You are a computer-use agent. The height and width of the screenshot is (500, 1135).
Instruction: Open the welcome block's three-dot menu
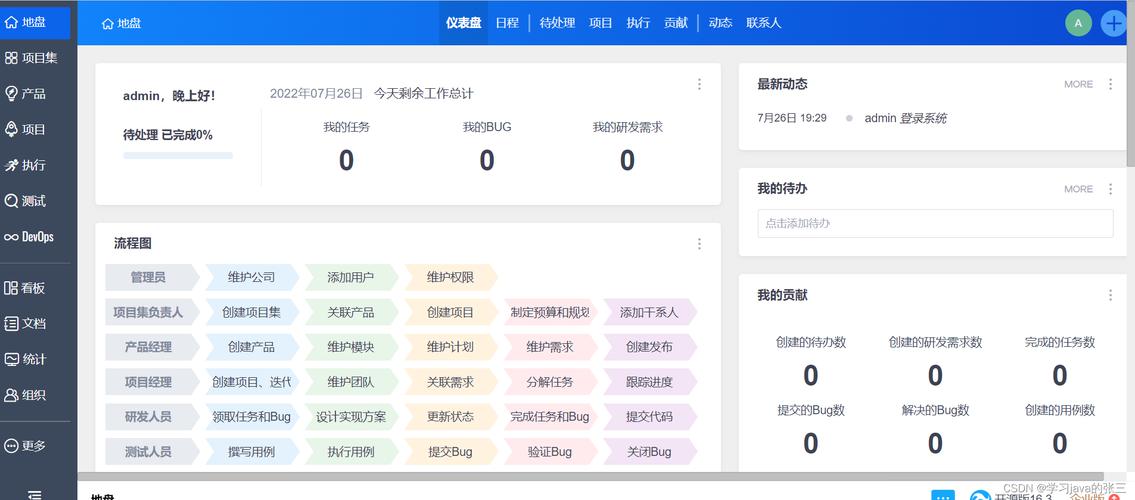point(699,84)
